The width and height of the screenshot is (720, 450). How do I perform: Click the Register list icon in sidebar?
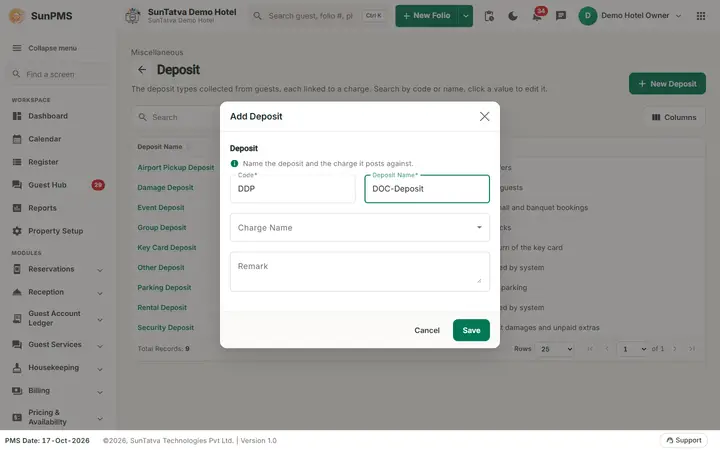point(17,162)
